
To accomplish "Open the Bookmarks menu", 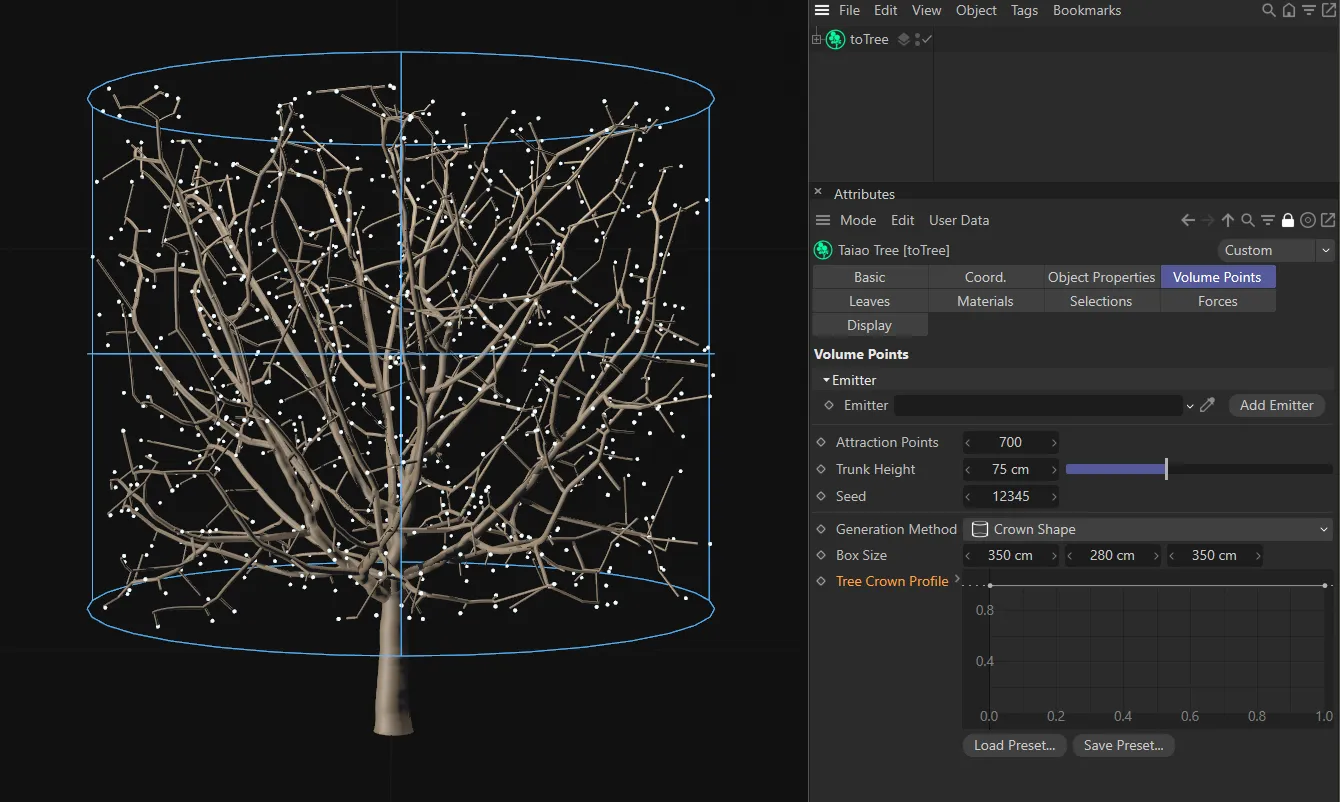I will tap(1086, 10).
